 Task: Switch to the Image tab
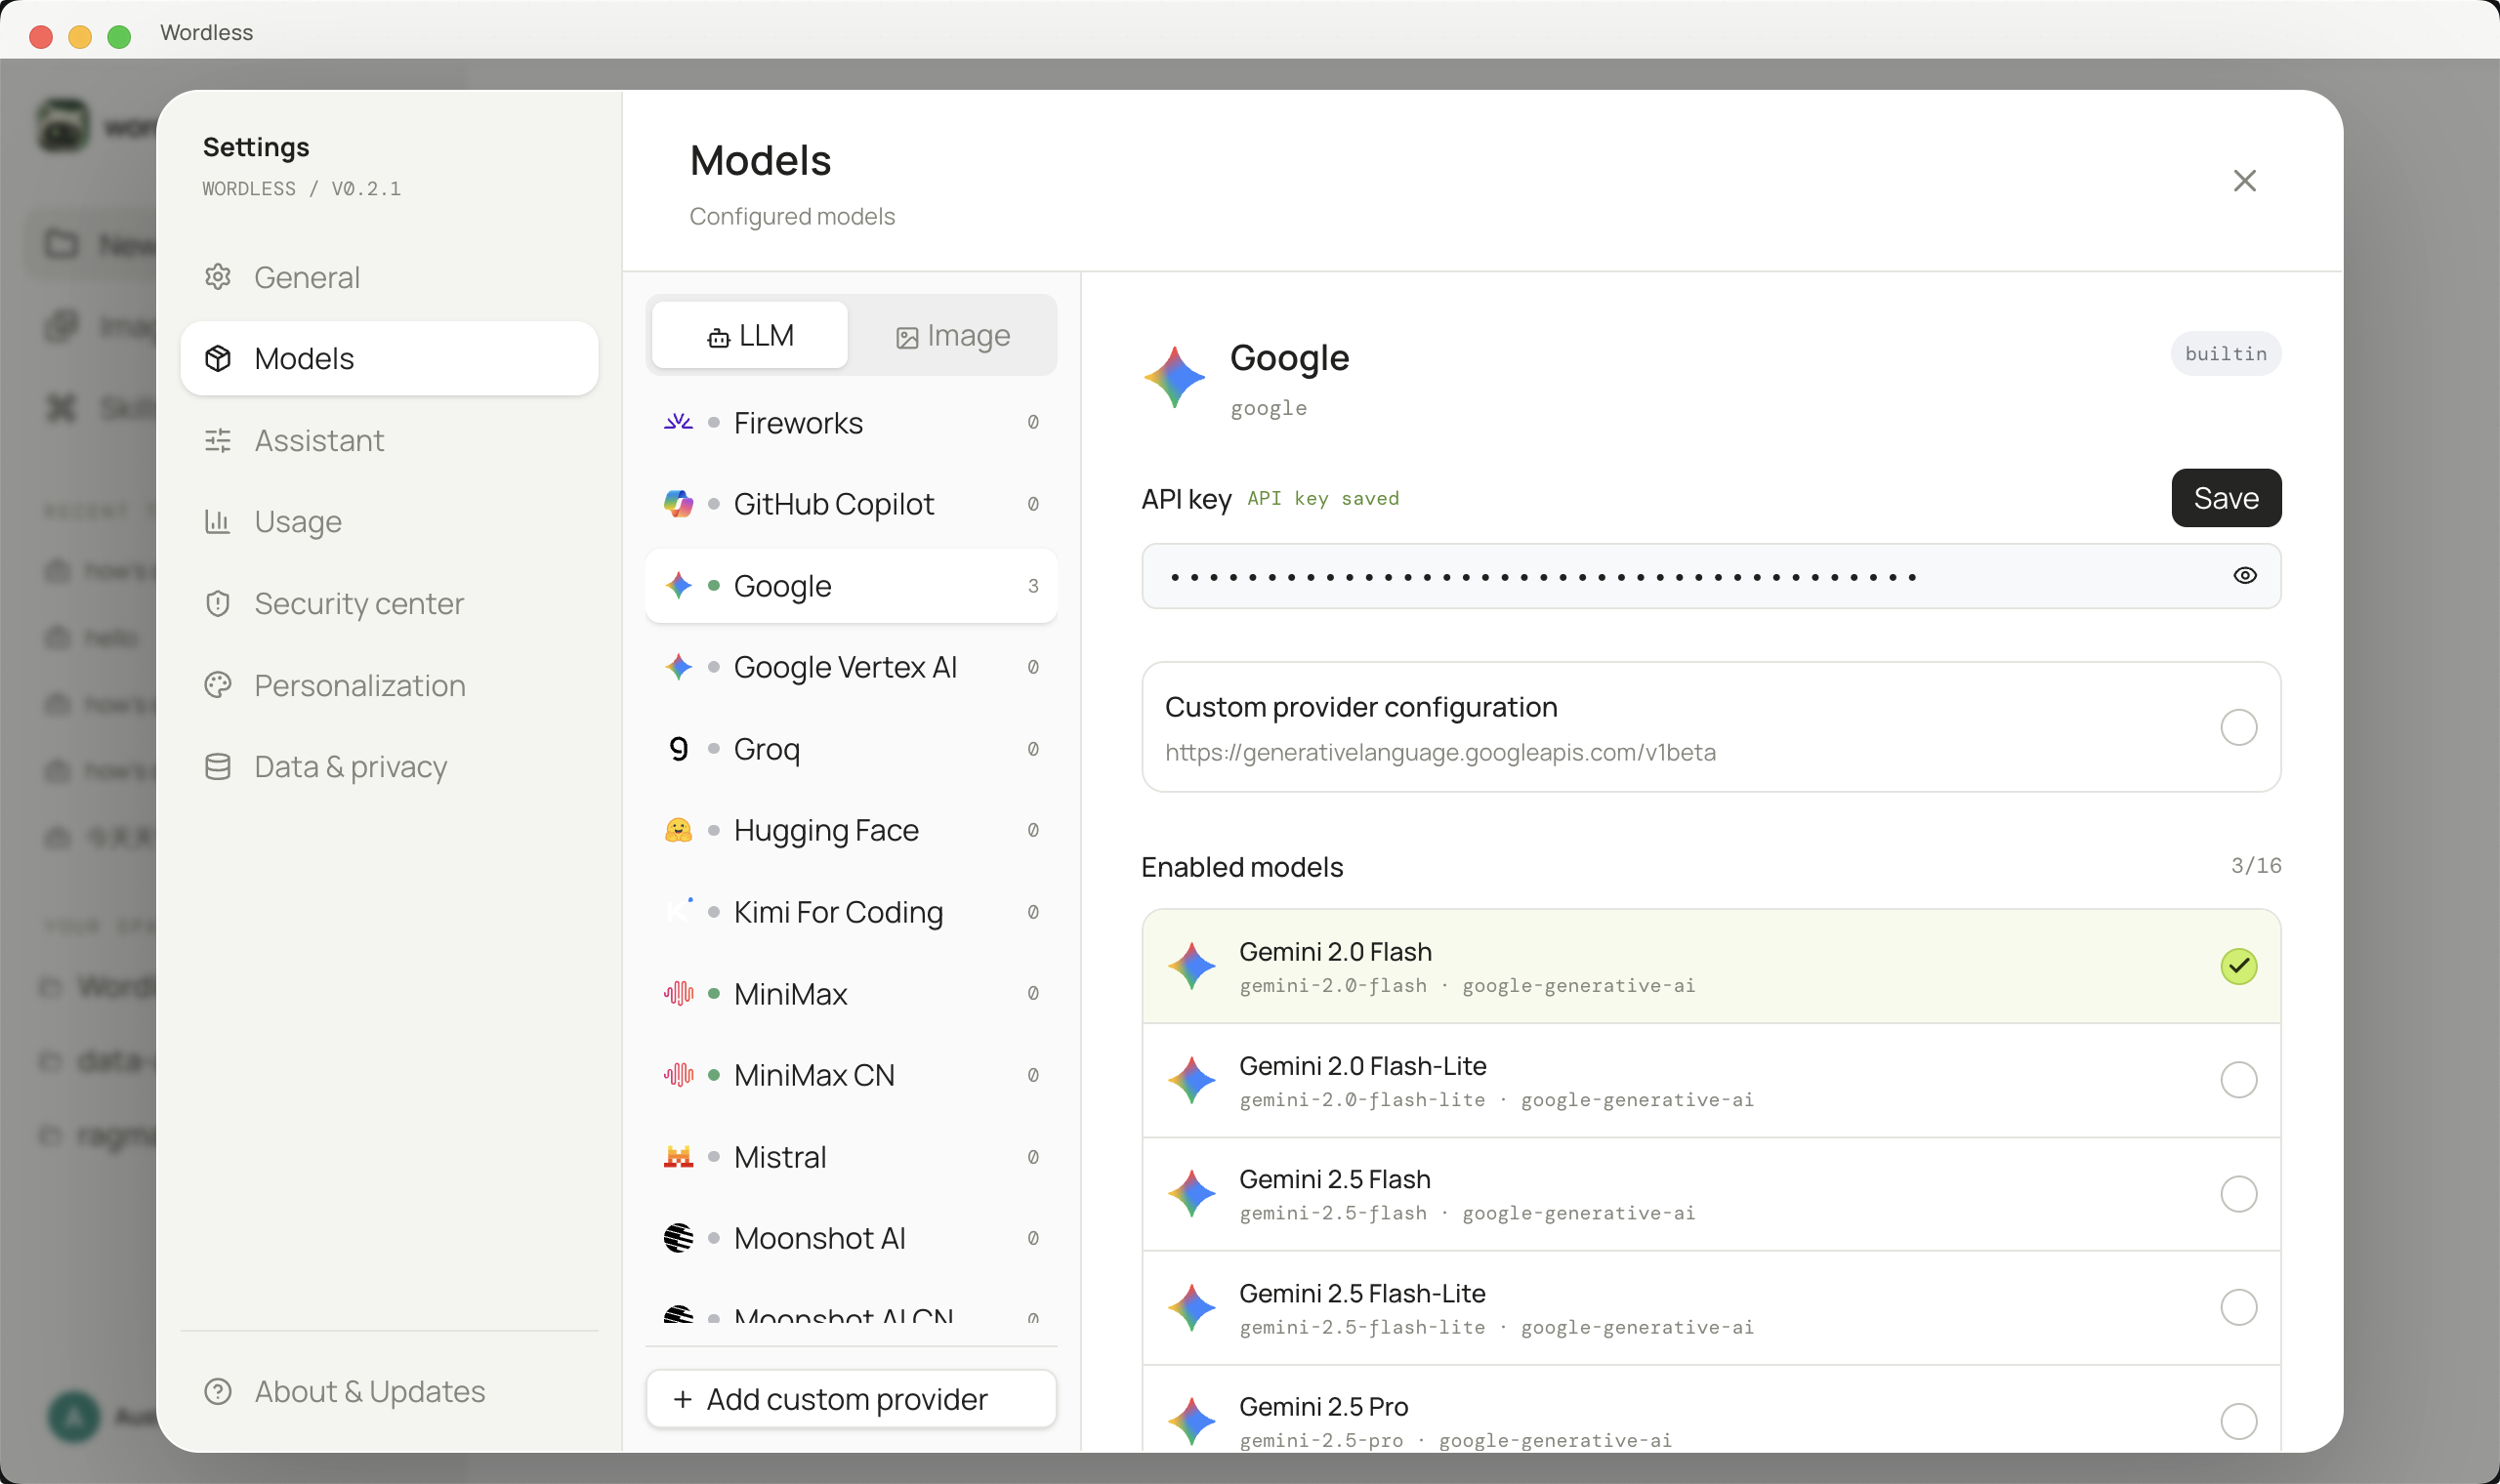tap(952, 335)
